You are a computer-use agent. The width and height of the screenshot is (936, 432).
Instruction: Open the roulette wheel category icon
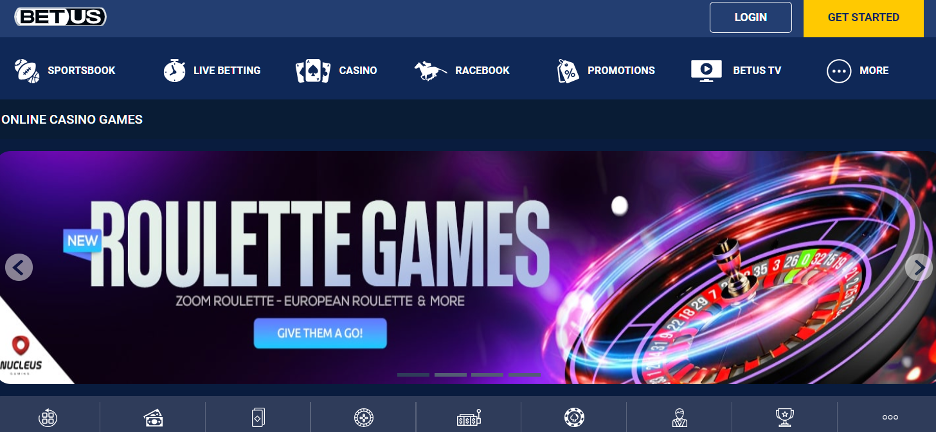364,418
